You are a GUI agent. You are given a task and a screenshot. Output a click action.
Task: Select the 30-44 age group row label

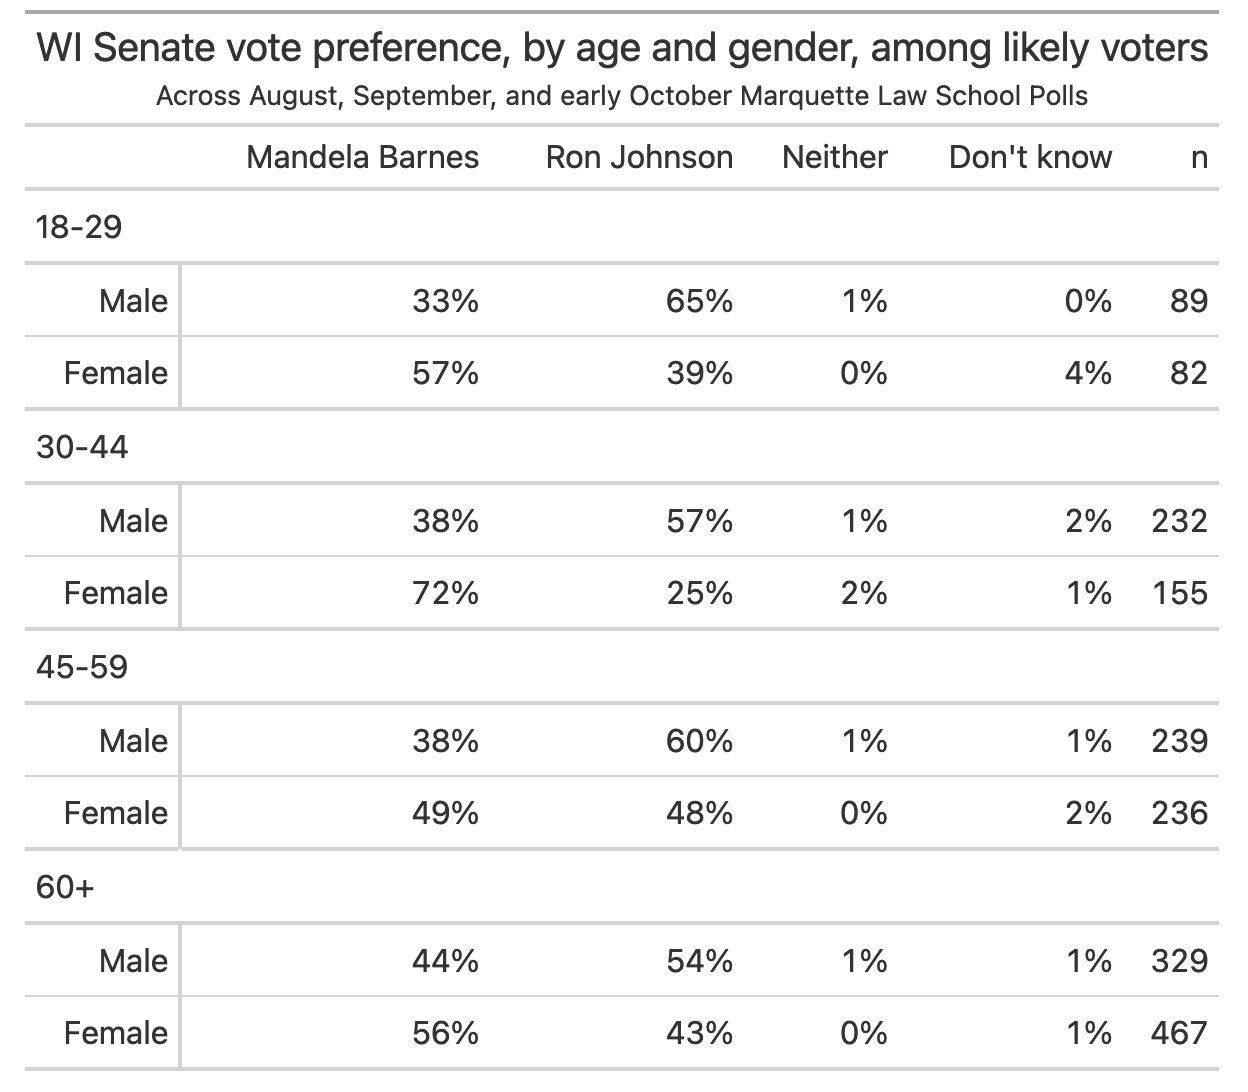(x=82, y=447)
